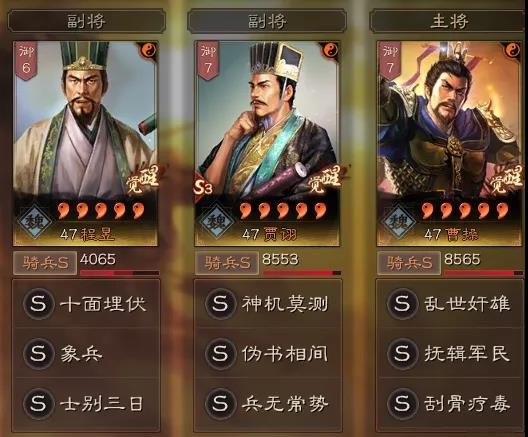Open the 乱世奸雄 skill entry
This screenshot has width=528, height=437.
point(450,303)
